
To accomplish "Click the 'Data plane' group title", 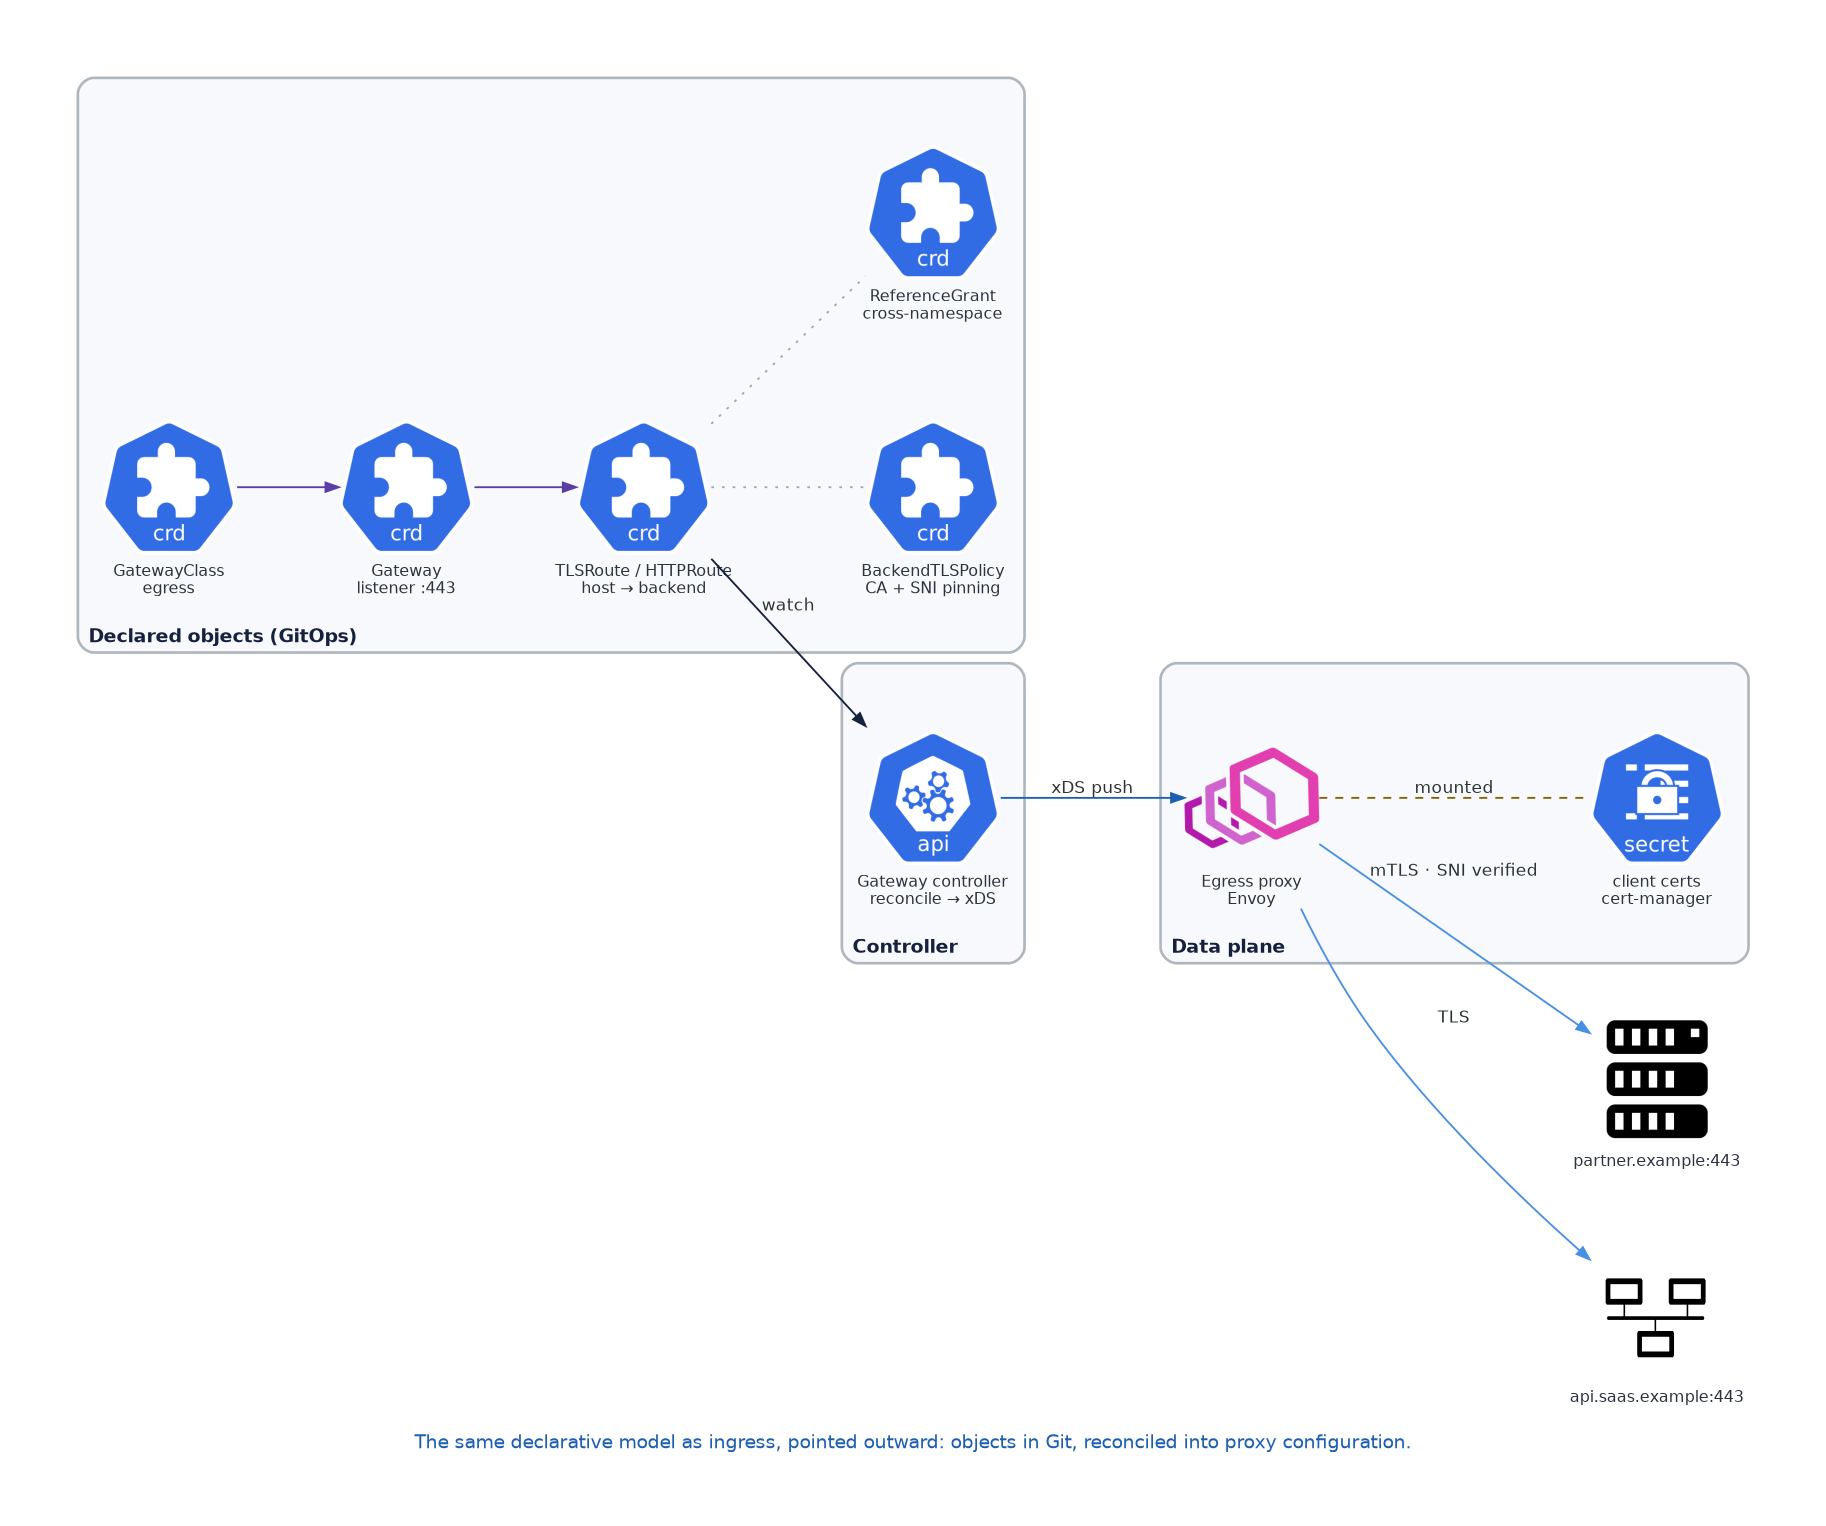I will (1228, 946).
